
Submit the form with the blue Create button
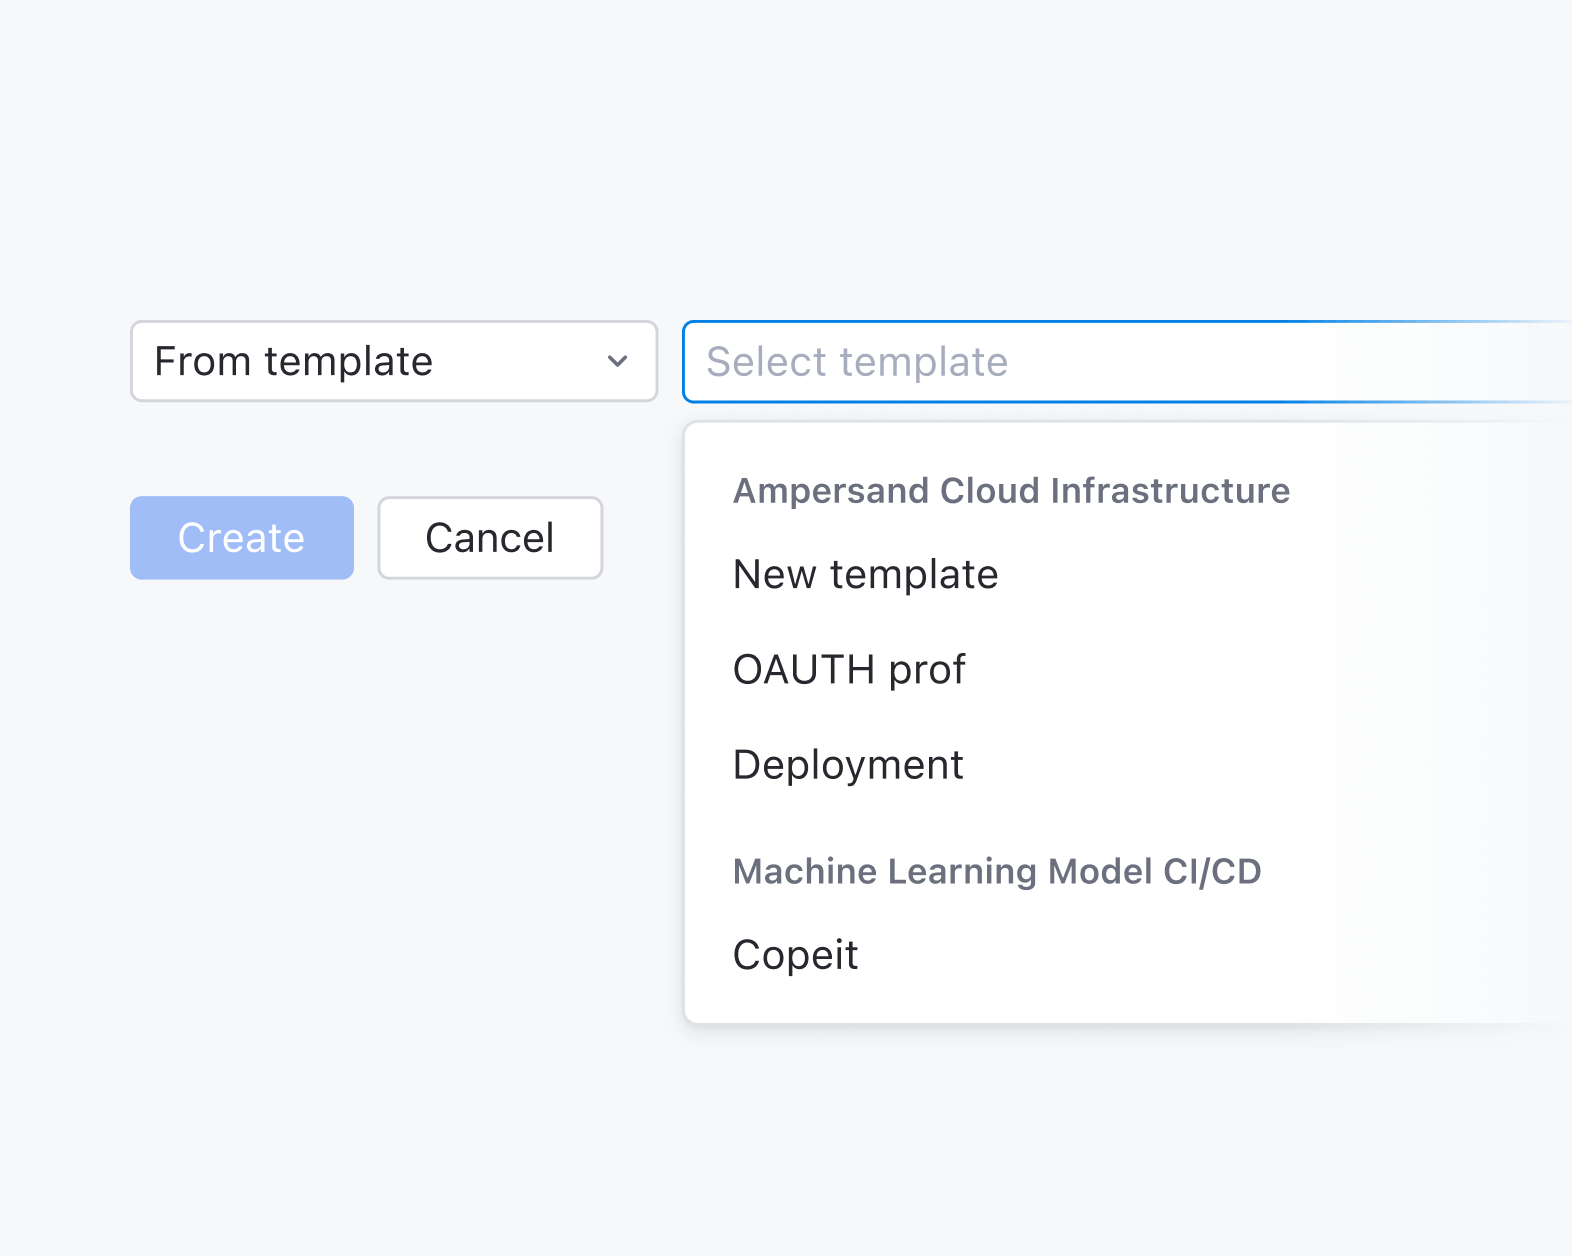[242, 538]
